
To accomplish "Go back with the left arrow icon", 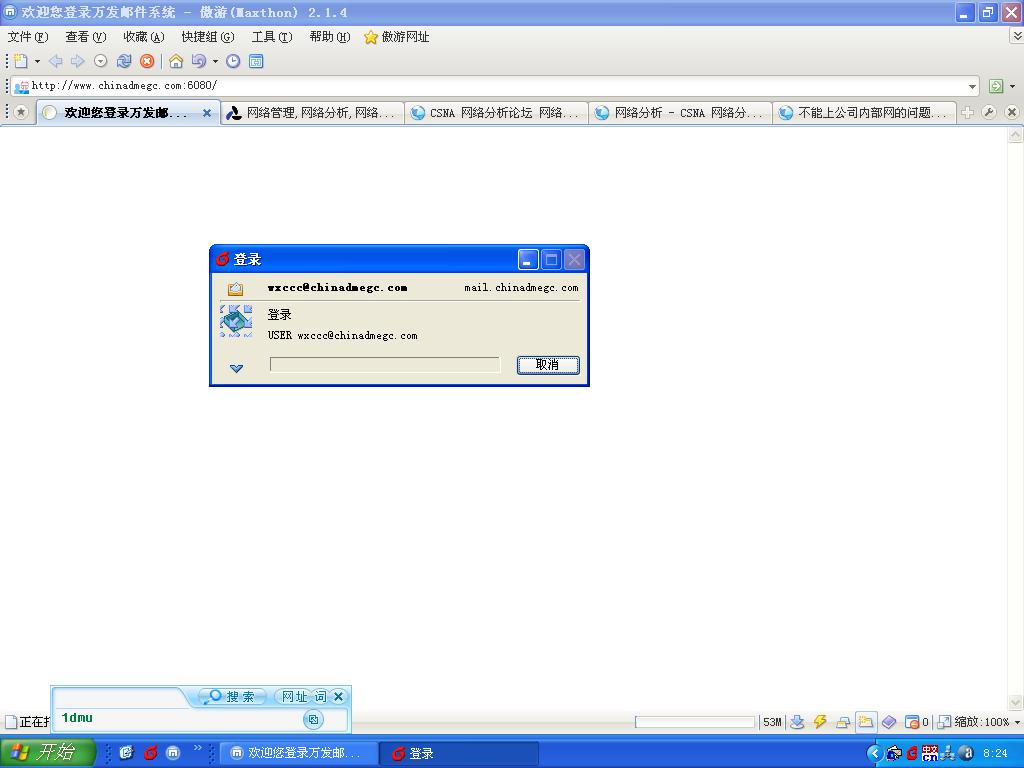I will click(x=56, y=61).
